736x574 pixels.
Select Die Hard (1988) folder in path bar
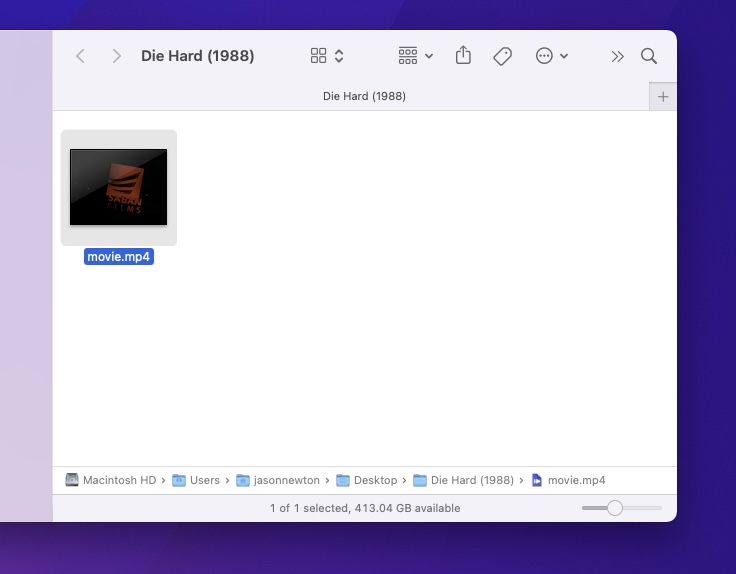tap(463, 480)
